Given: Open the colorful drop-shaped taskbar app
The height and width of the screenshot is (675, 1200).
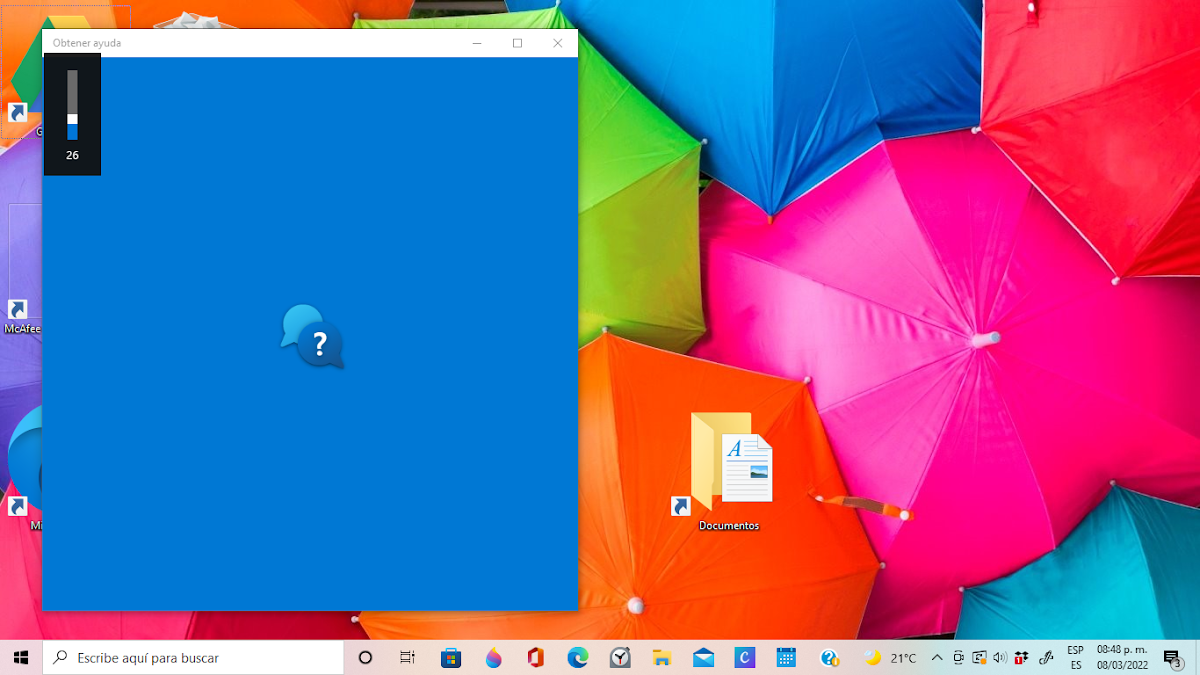Looking at the screenshot, I should 493,657.
